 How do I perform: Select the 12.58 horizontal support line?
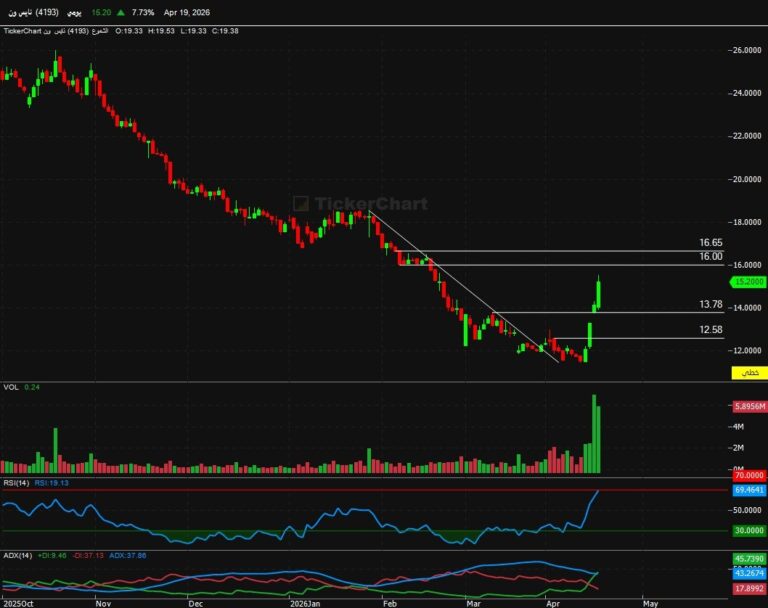click(x=640, y=339)
